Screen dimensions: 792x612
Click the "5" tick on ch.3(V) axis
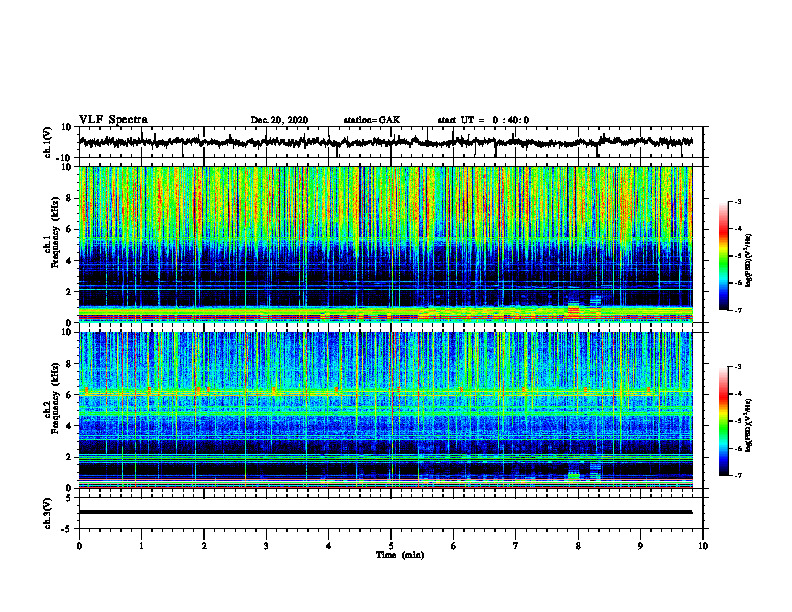[69, 497]
